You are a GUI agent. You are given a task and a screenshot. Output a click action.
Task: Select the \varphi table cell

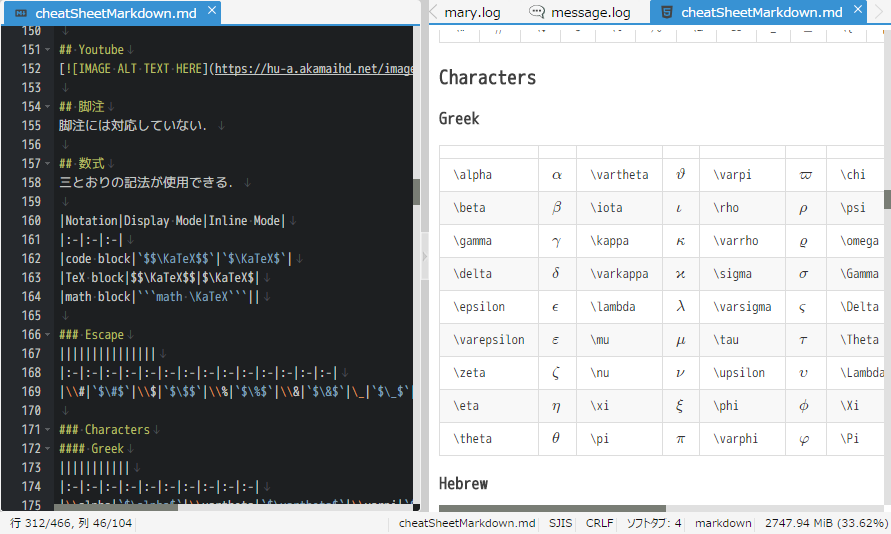742,439
